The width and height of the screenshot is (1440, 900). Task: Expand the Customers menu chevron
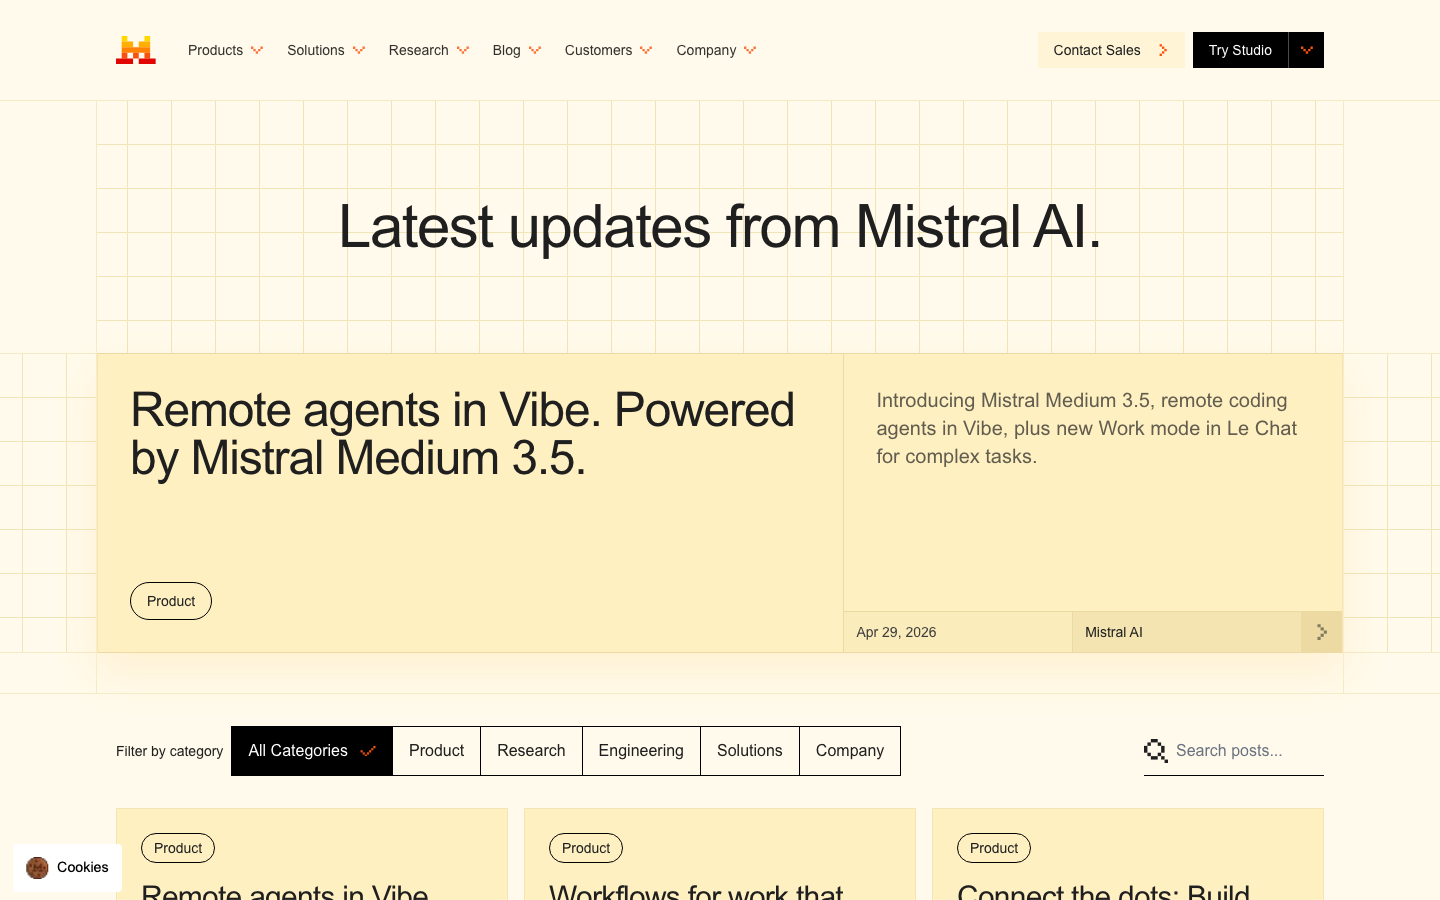pyautogui.click(x=646, y=50)
